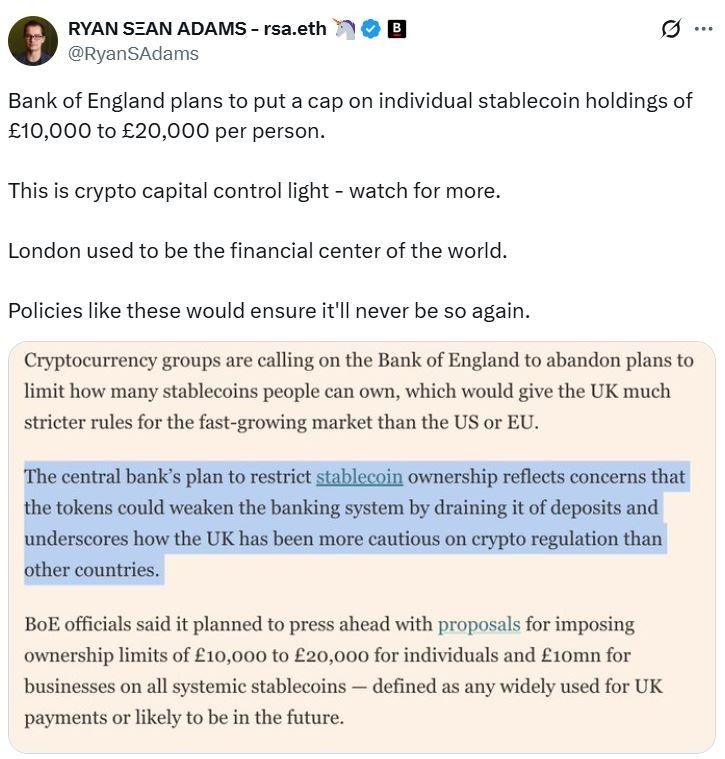Click the "London used to be" sentence
725x759 pixels.
(x=257, y=250)
